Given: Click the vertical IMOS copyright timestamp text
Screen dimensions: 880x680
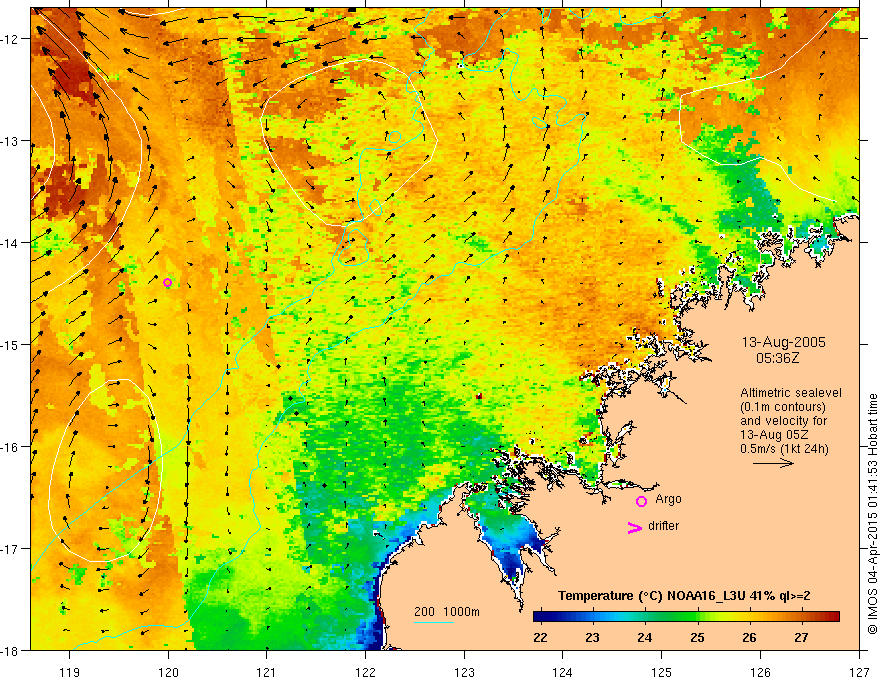Looking at the screenshot, I should [872, 515].
